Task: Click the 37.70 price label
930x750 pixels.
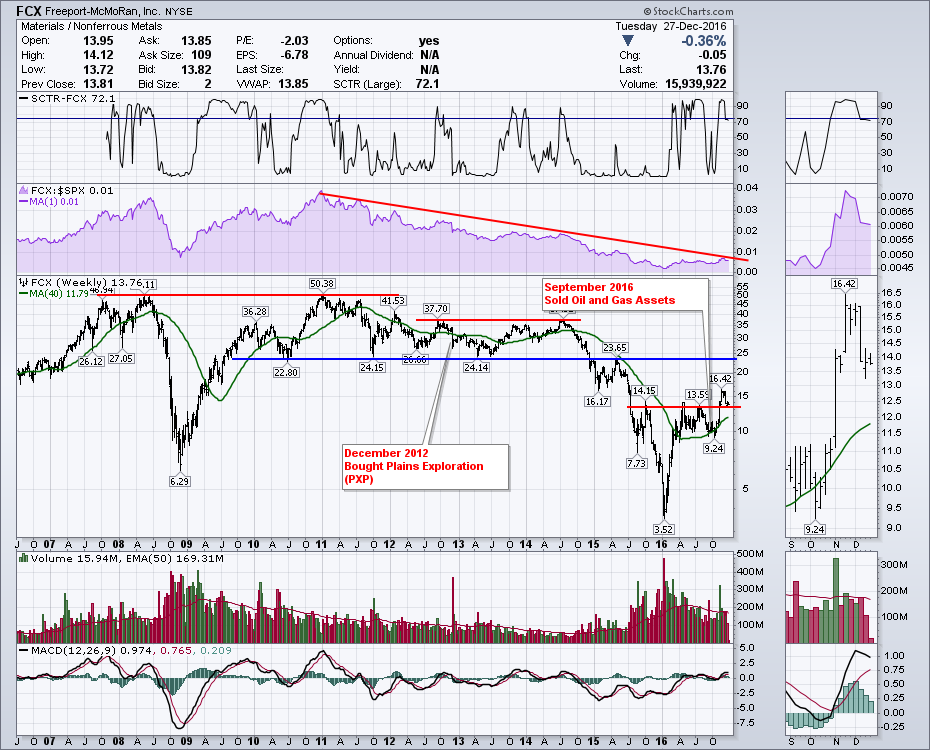Action: coord(436,308)
